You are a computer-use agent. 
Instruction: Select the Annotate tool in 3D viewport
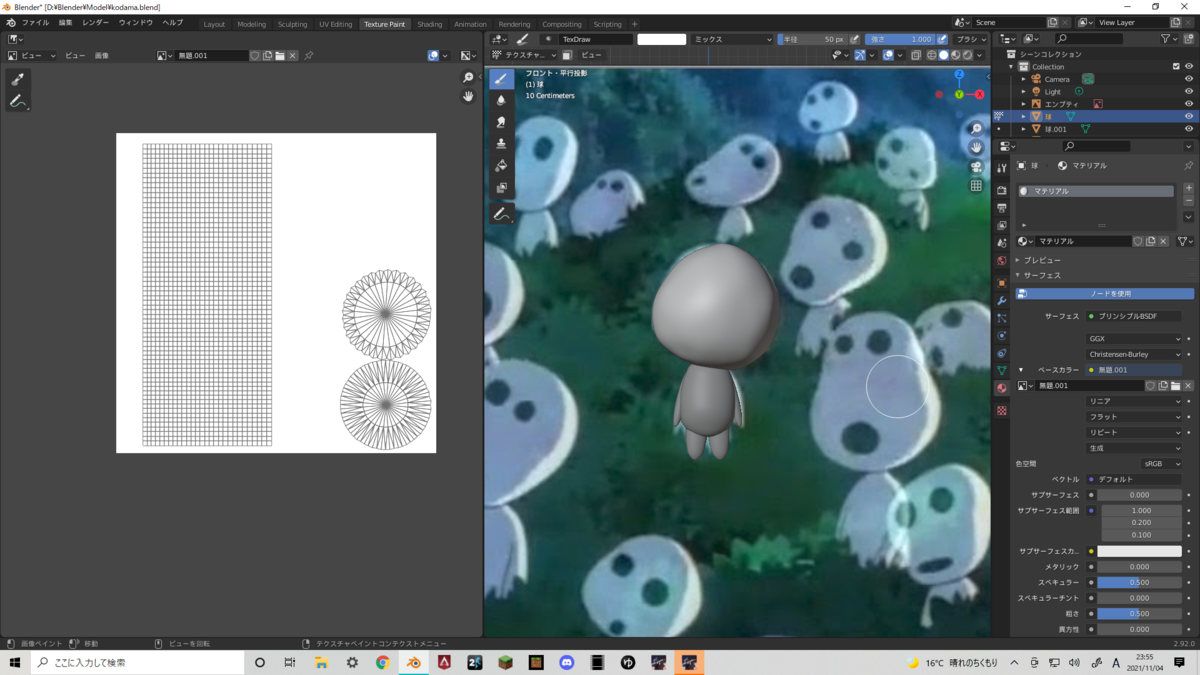pos(501,214)
